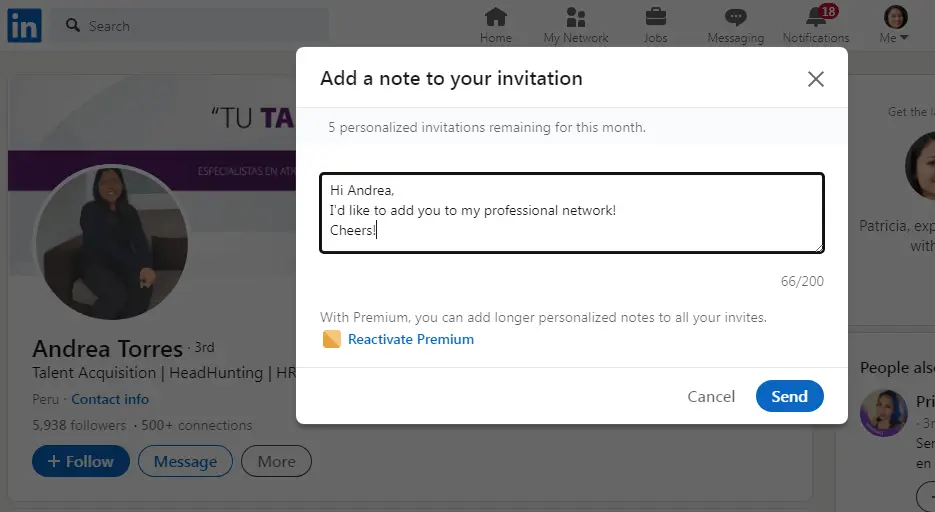The width and height of the screenshot is (935, 512).
Task: Open the Home icon in navigation
Action: (x=496, y=17)
